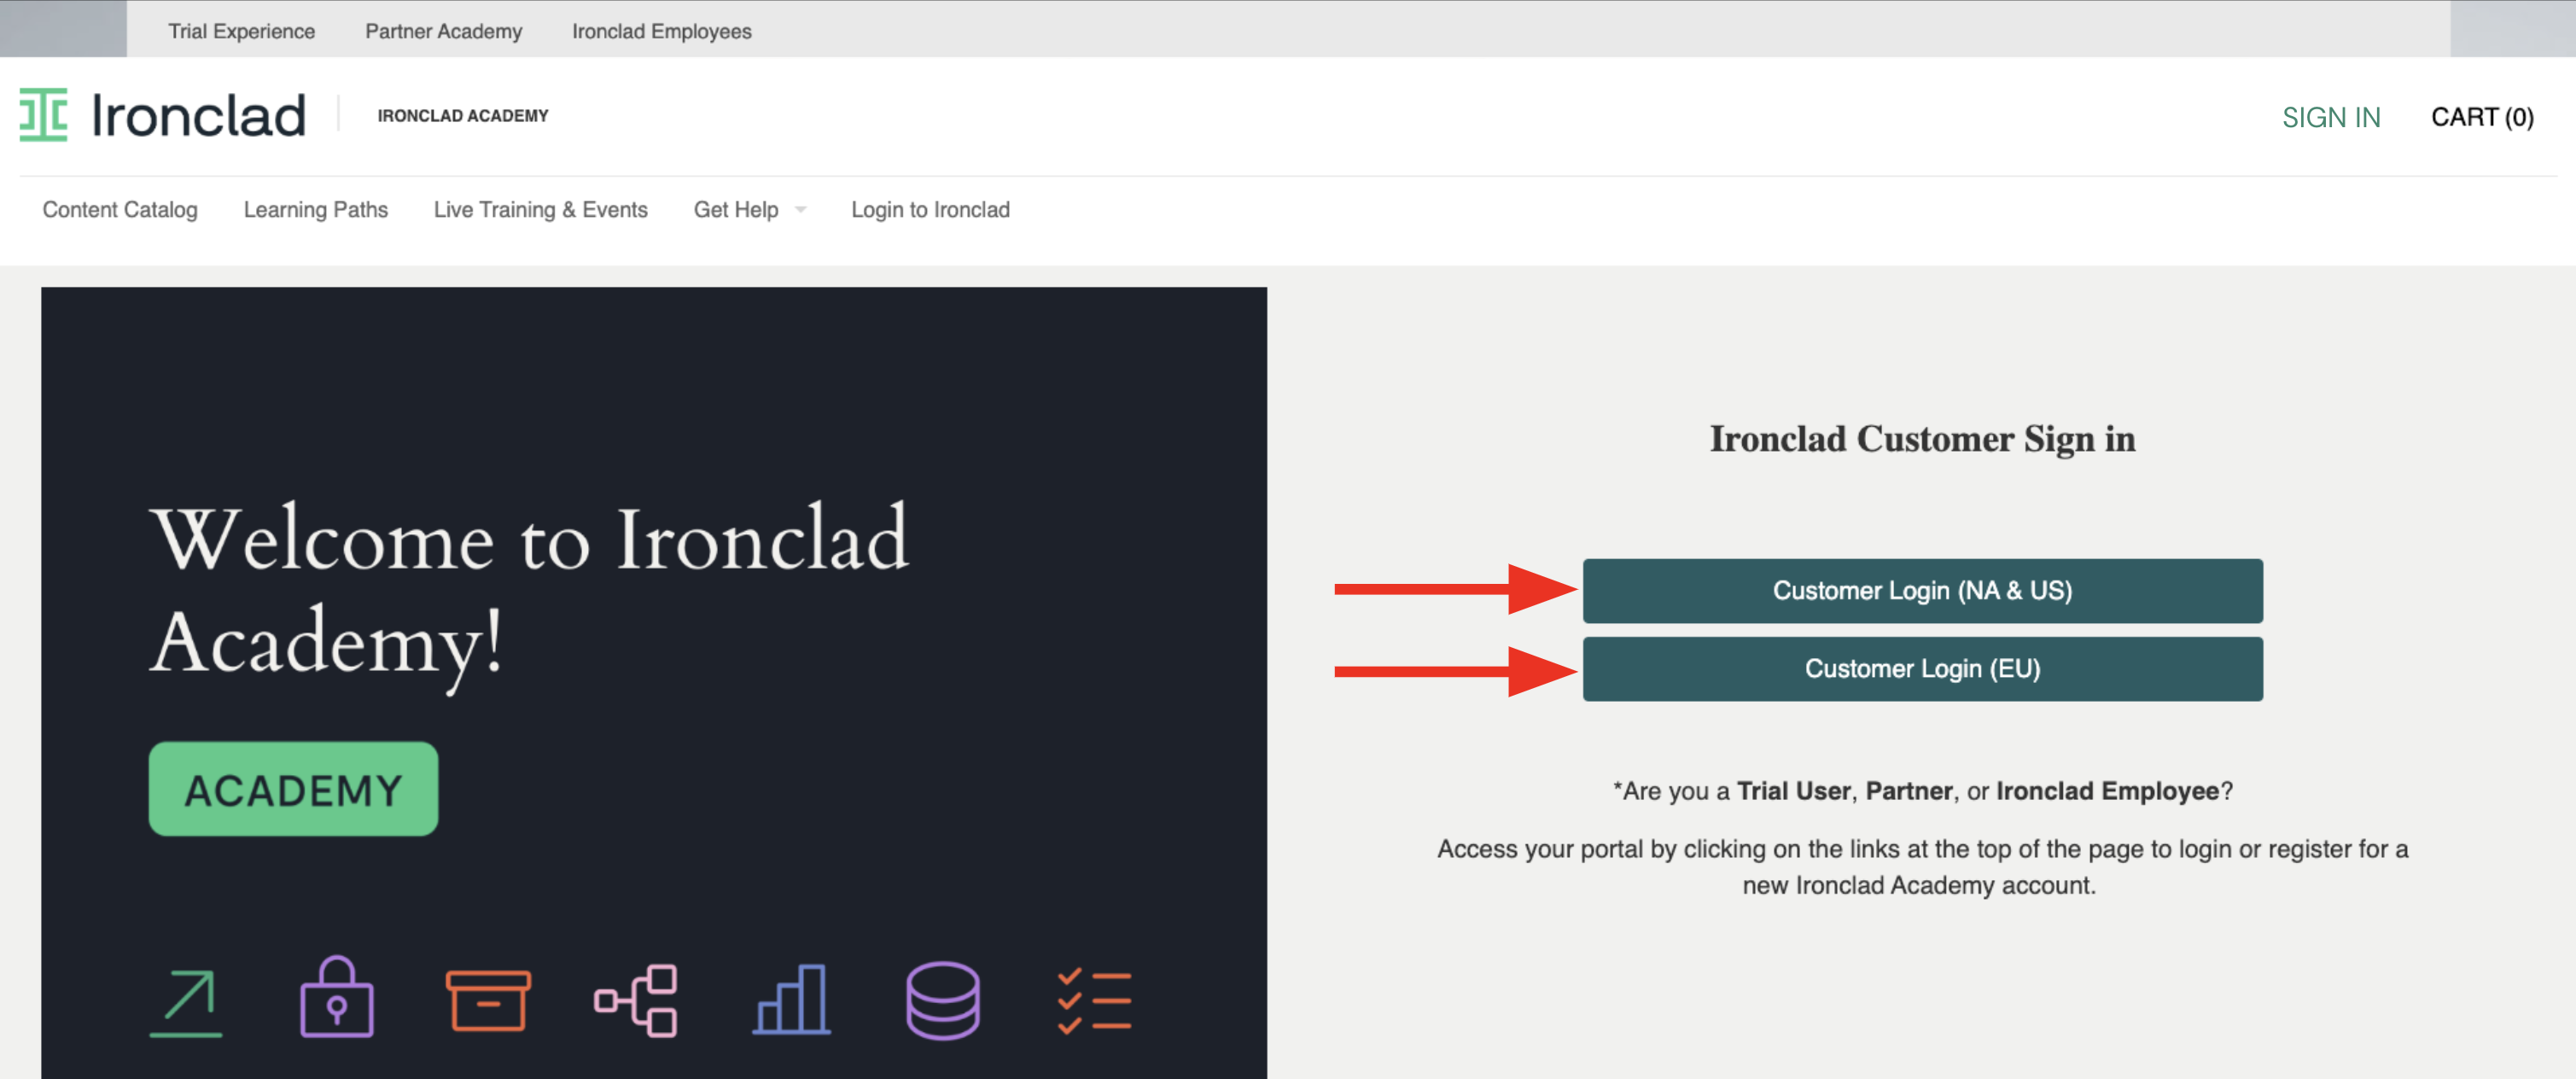2576x1079 pixels.
Task: Click SIGN IN in the header
Action: (x=2331, y=118)
